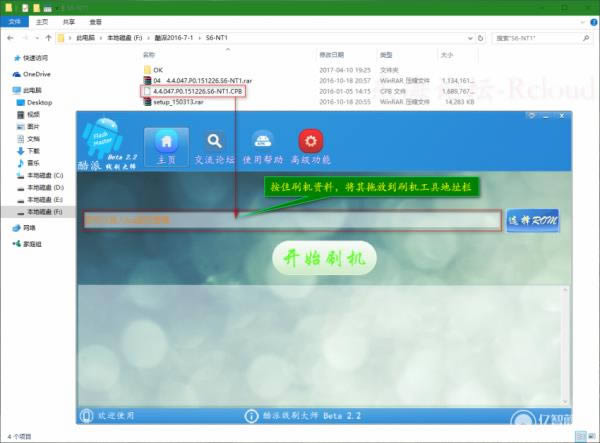Select 本地磁盘 (C:) in navigation pane

coord(45,175)
